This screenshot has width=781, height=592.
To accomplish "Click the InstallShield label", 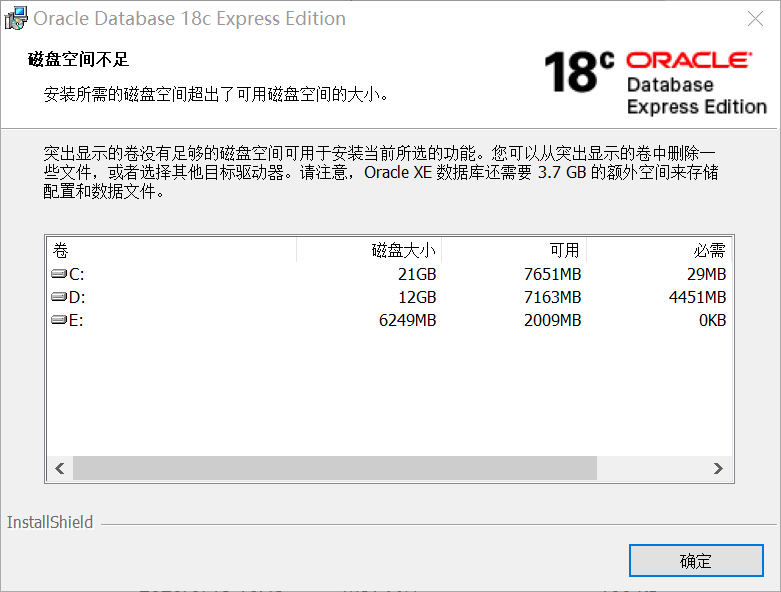I will [x=50, y=522].
